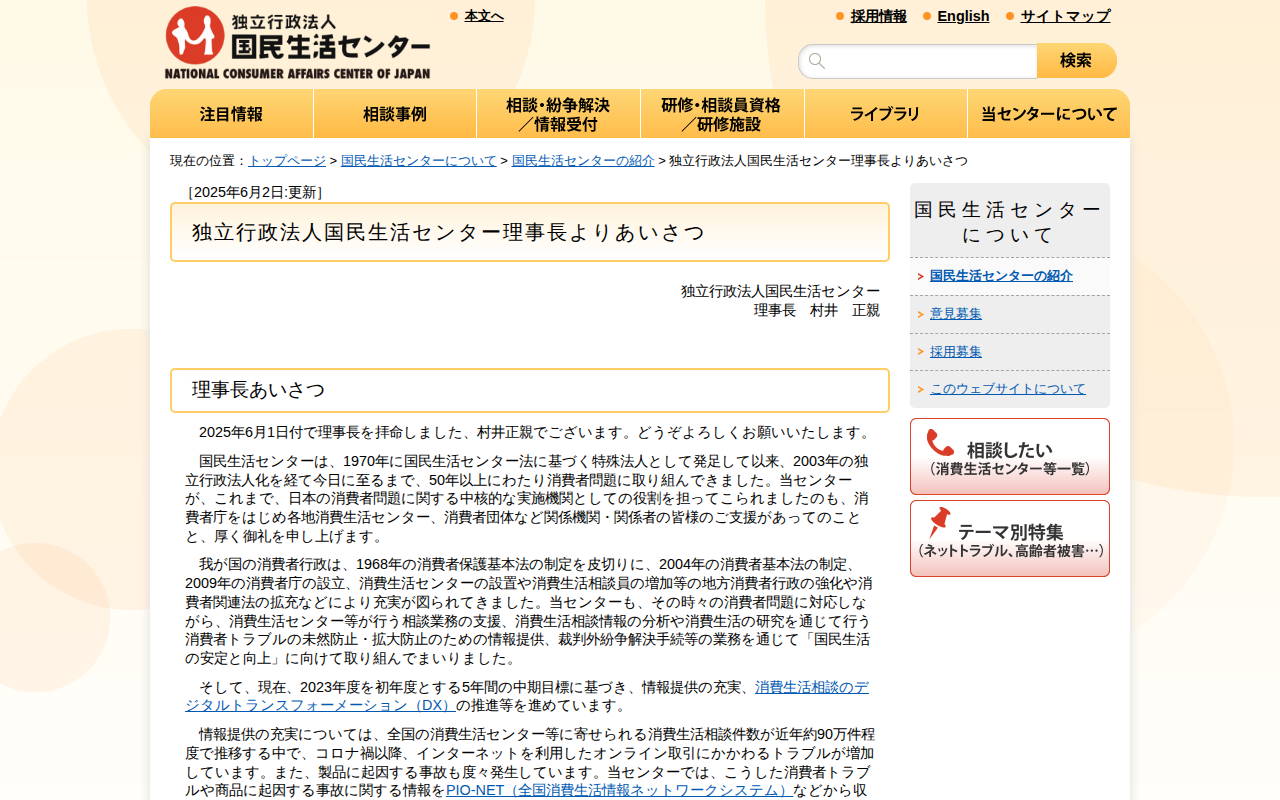Open このウェブサイトについて in sidebar
1280x800 pixels.
1008,389
